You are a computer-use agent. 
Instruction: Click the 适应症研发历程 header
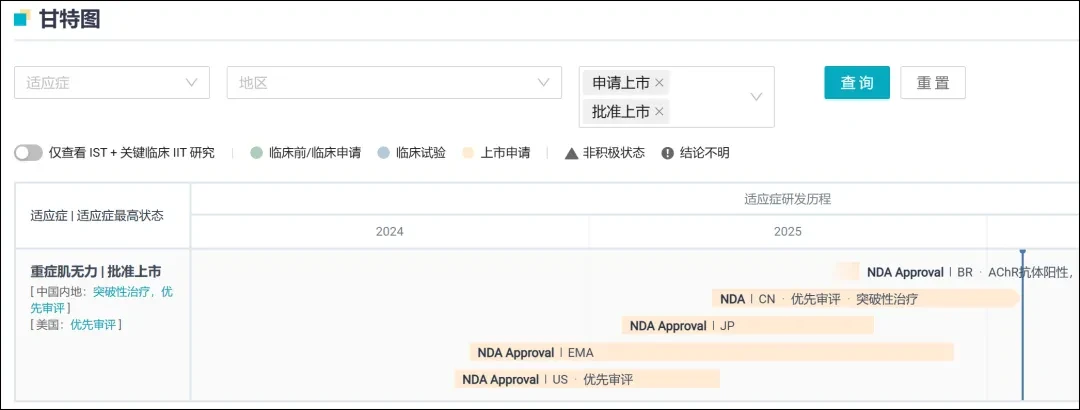coord(787,199)
